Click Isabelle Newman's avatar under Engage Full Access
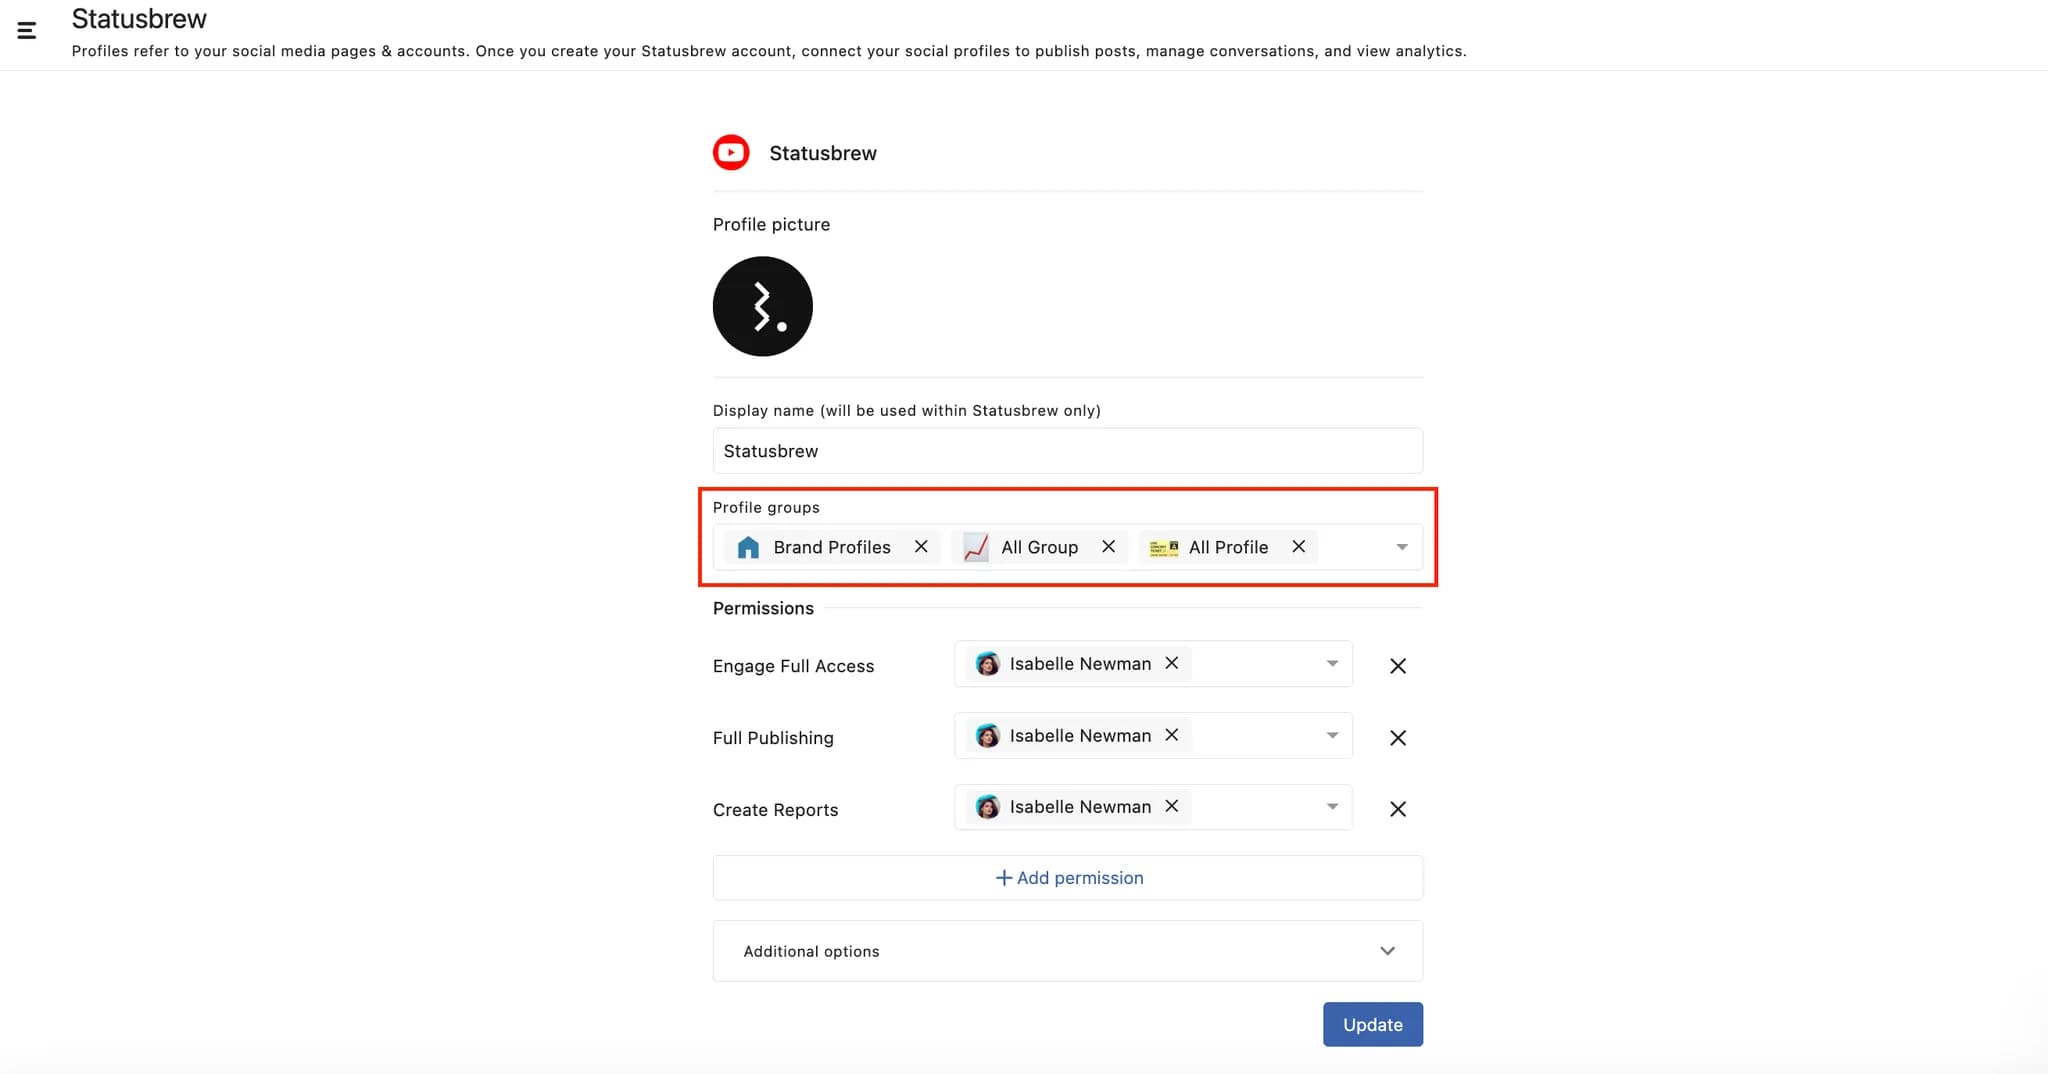 click(x=987, y=663)
